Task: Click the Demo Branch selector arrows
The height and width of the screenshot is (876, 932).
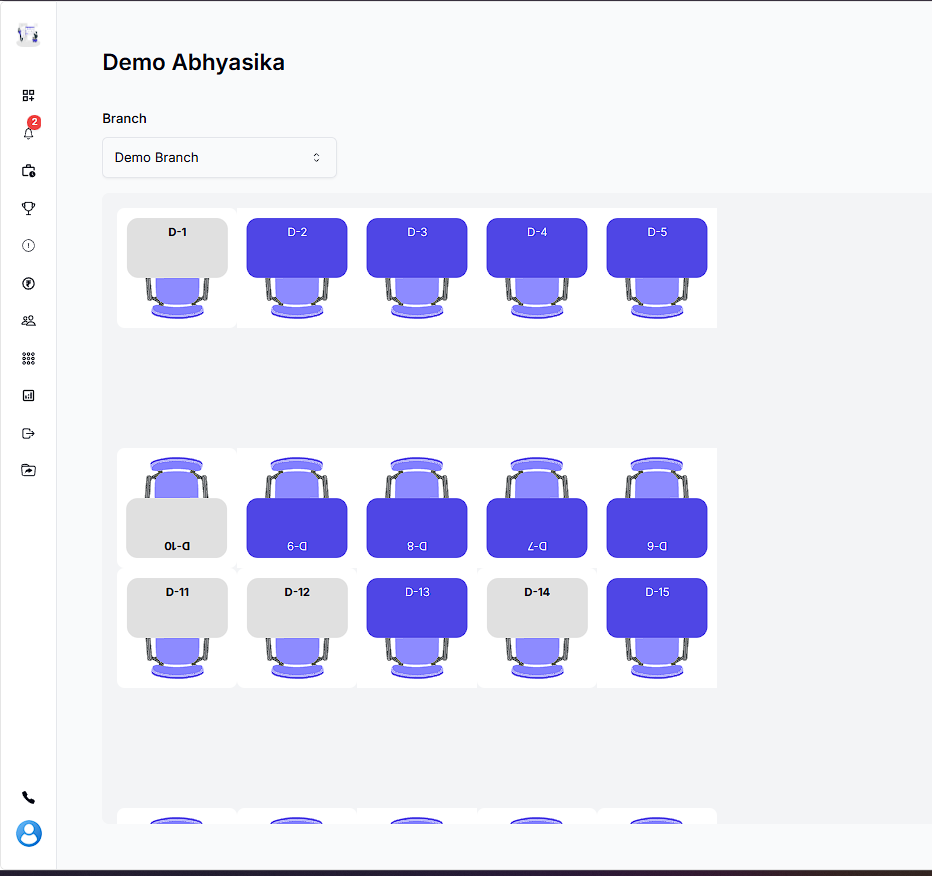Action: coord(317,157)
